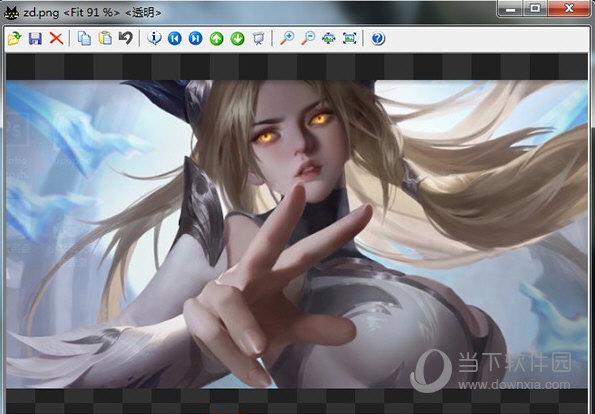Copy the image using the copy icon
Image resolution: width=595 pixels, height=414 pixels.
84,38
